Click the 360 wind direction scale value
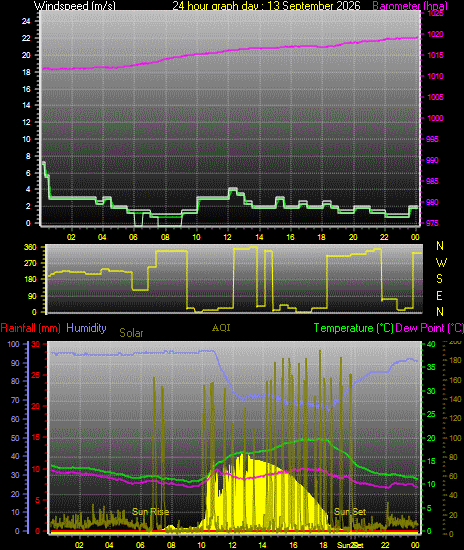464x550 pixels. 30,247
